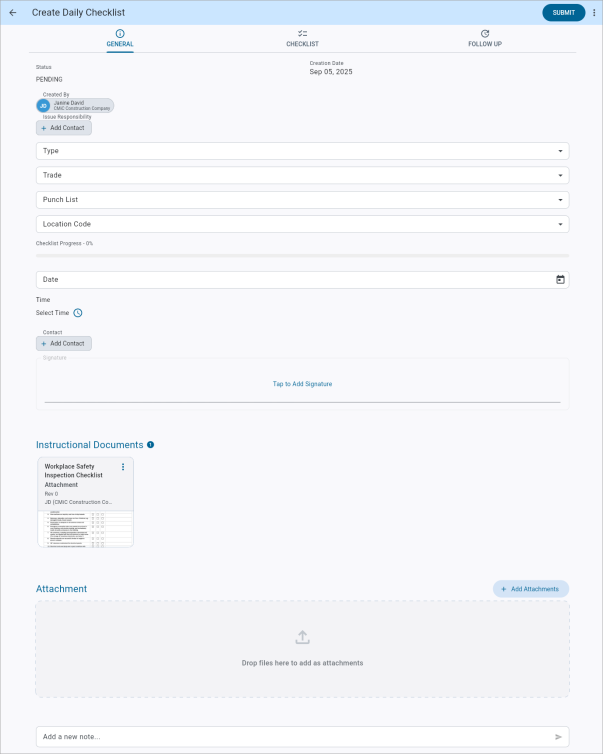This screenshot has height=754, width=603.
Task: Click the Add Attachments button
Action: coord(530,589)
